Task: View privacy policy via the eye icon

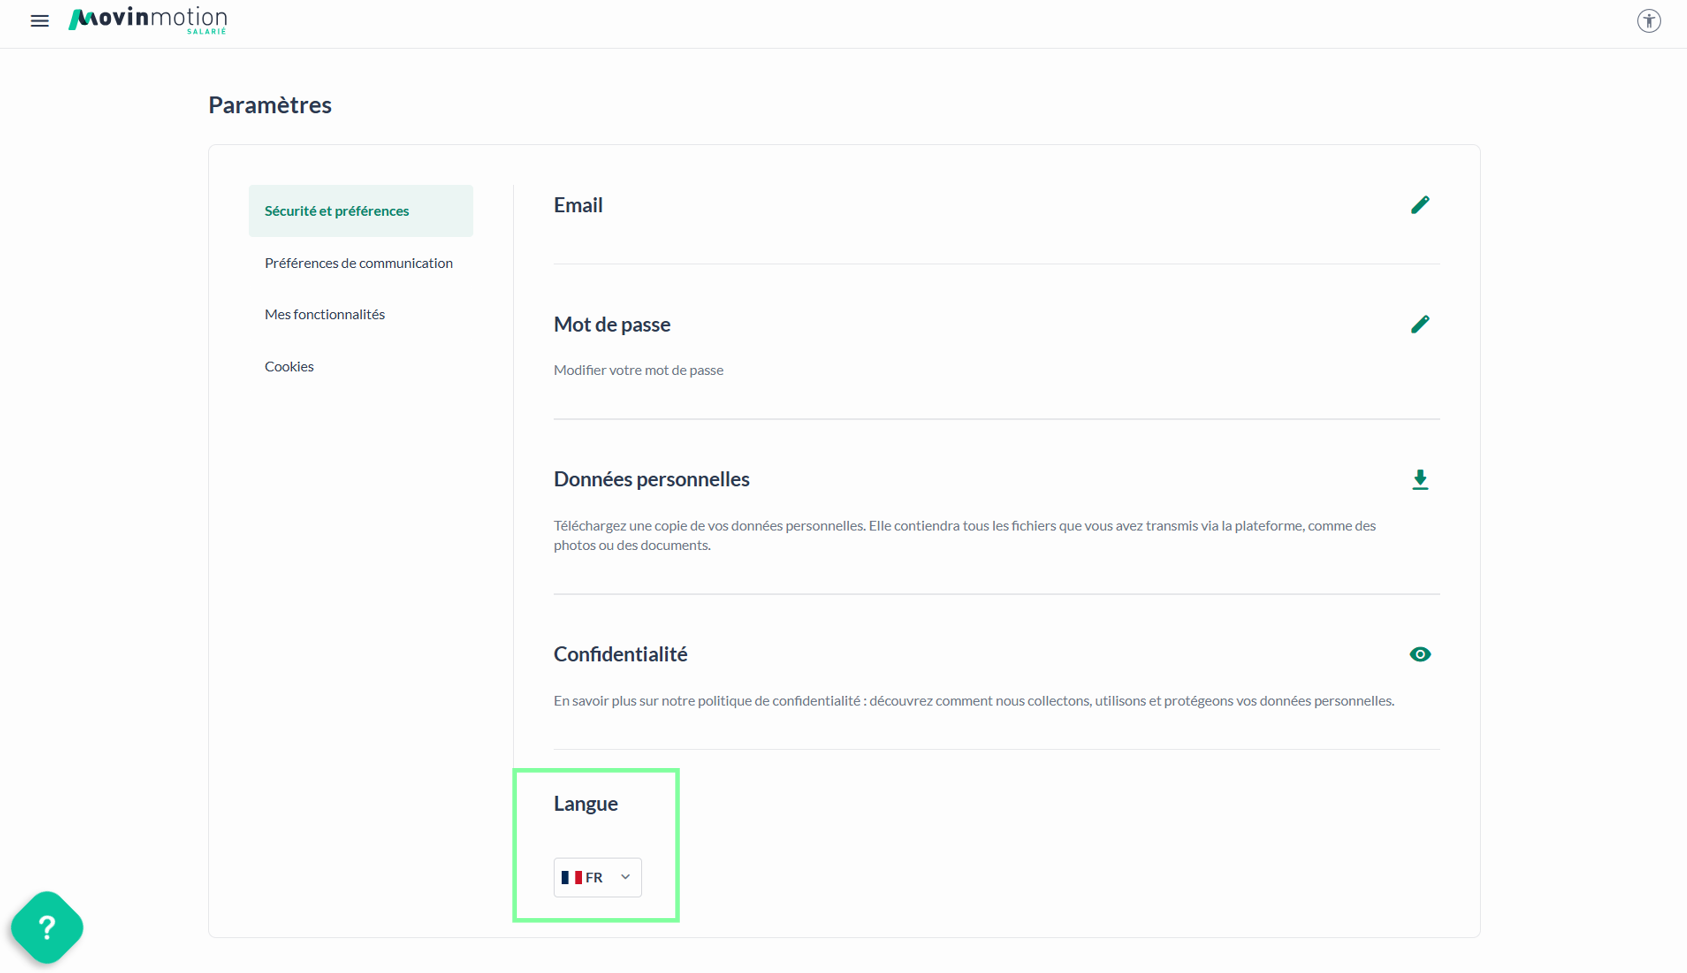Action: [1419, 654]
